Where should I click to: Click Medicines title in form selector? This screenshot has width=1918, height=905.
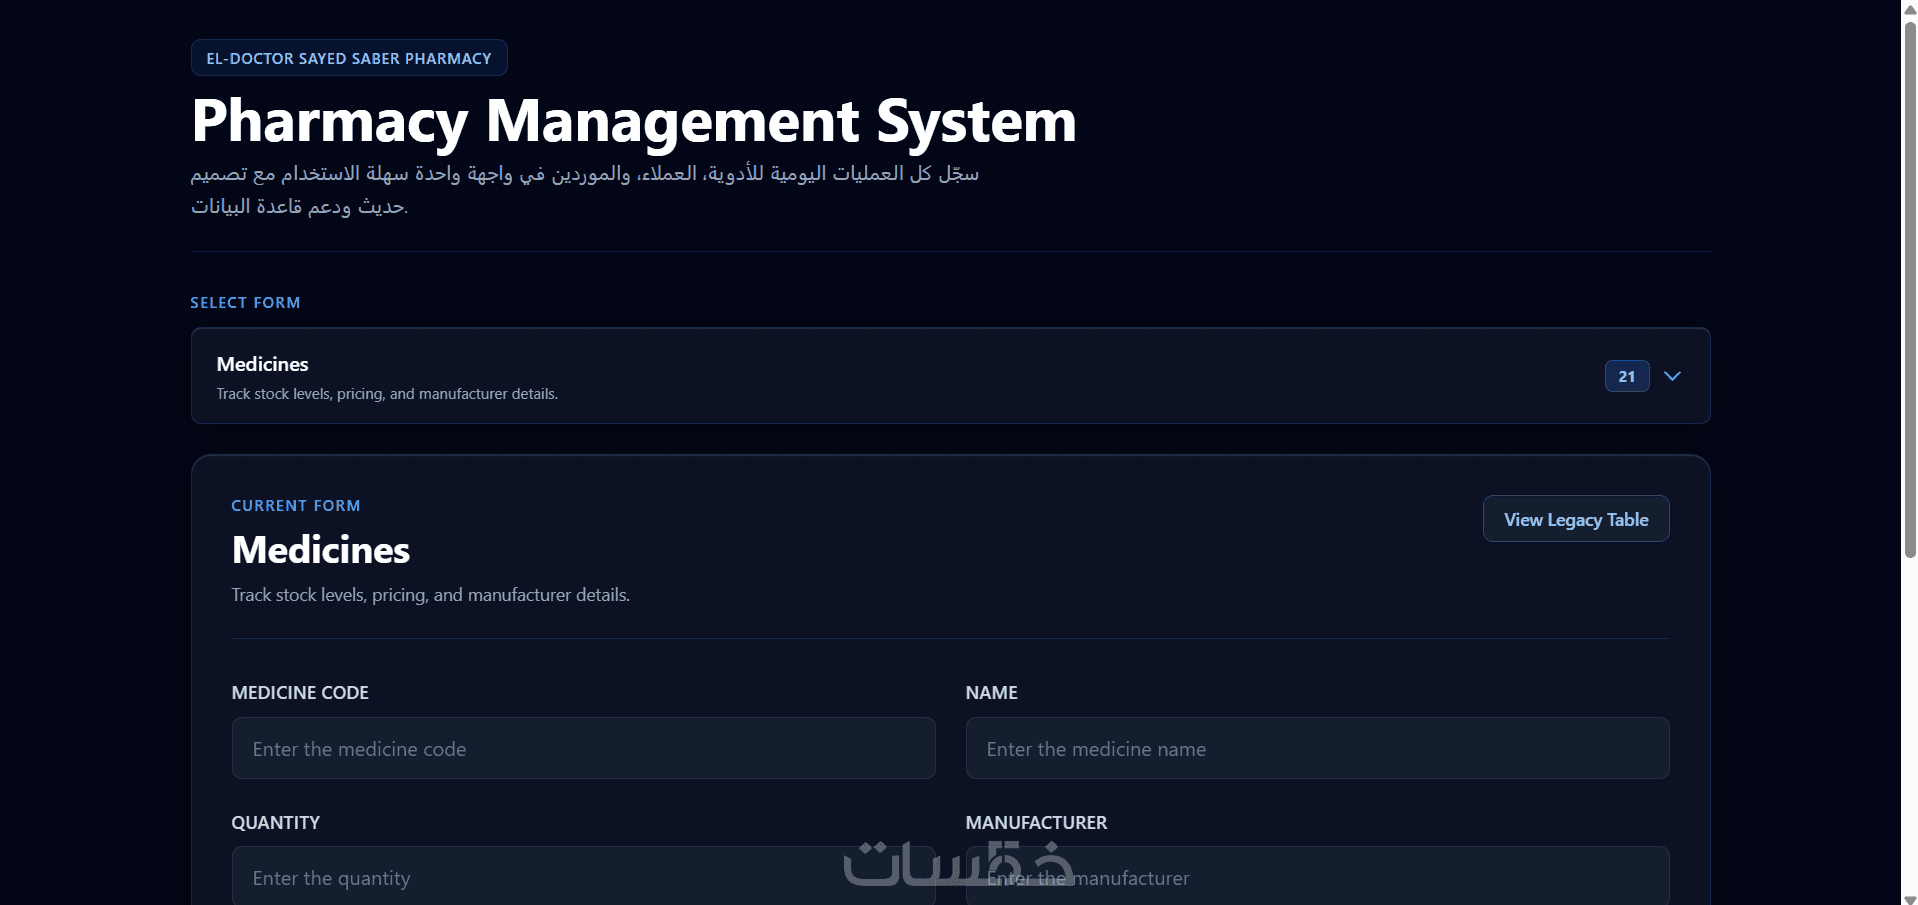coord(263,364)
